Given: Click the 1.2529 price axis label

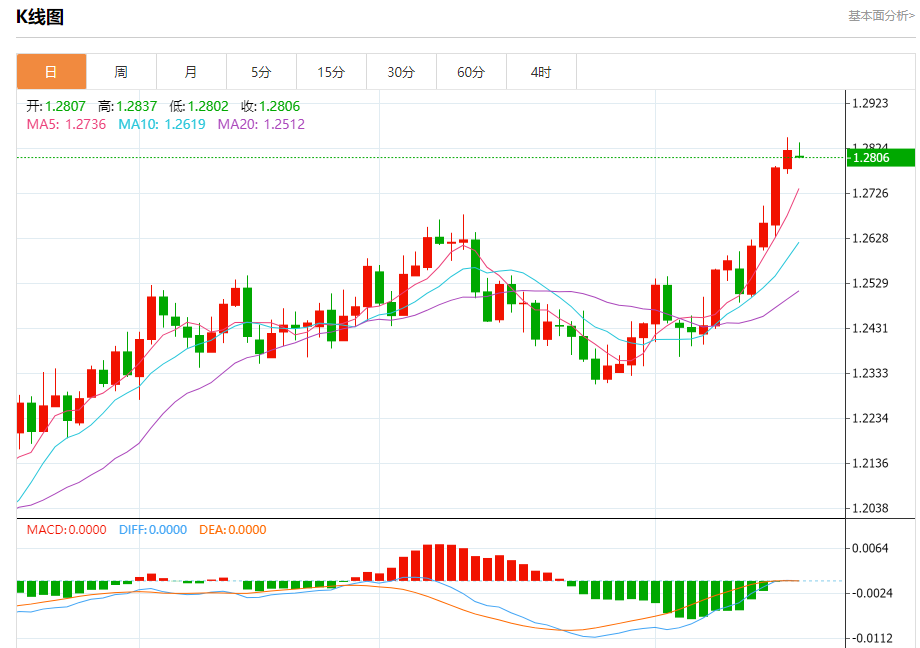Looking at the screenshot, I should coord(870,283).
